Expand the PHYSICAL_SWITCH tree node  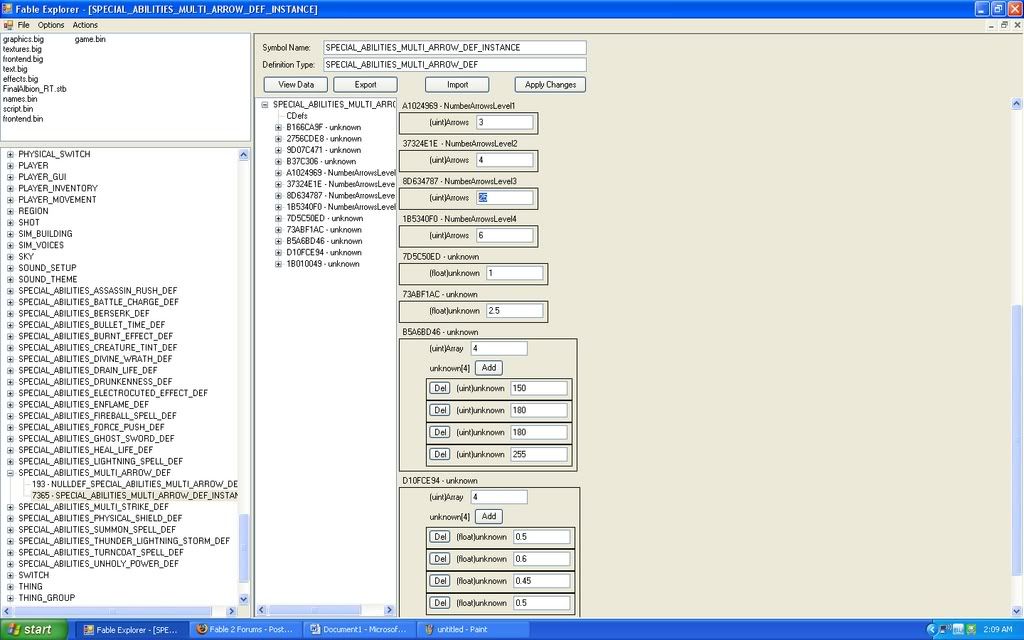coord(10,155)
